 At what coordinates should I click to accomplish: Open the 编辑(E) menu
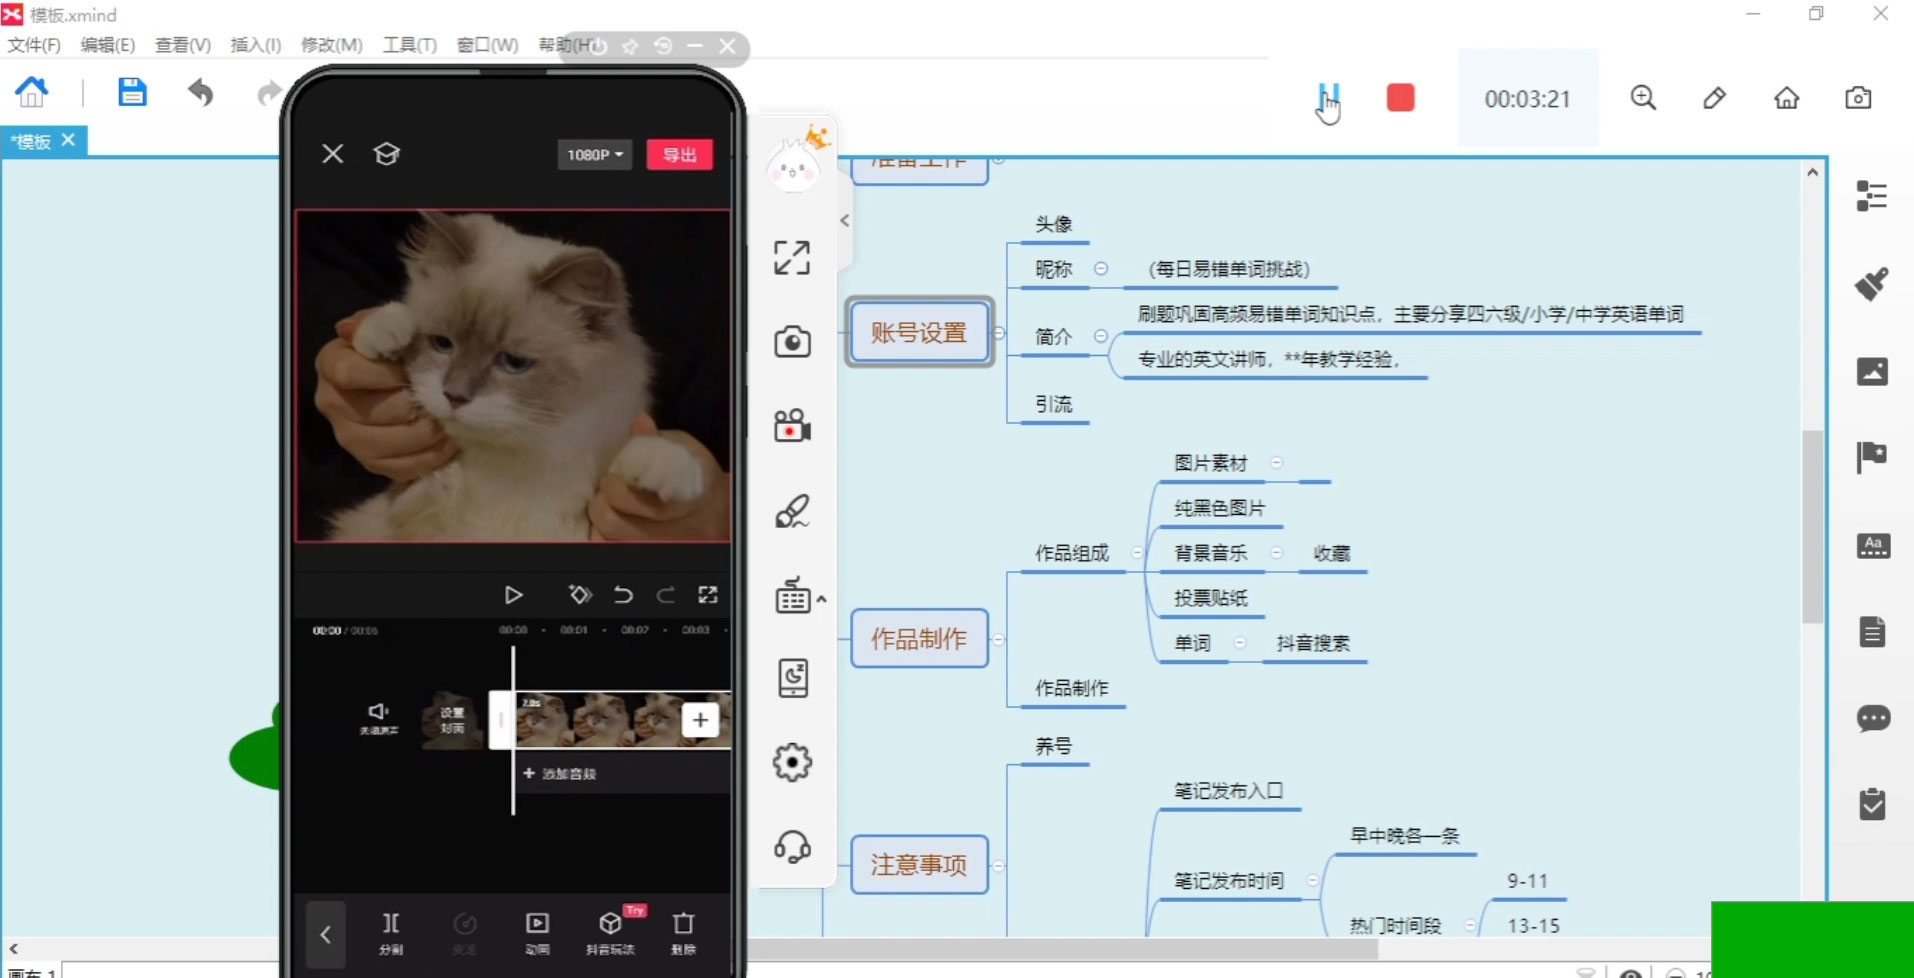click(x=108, y=45)
